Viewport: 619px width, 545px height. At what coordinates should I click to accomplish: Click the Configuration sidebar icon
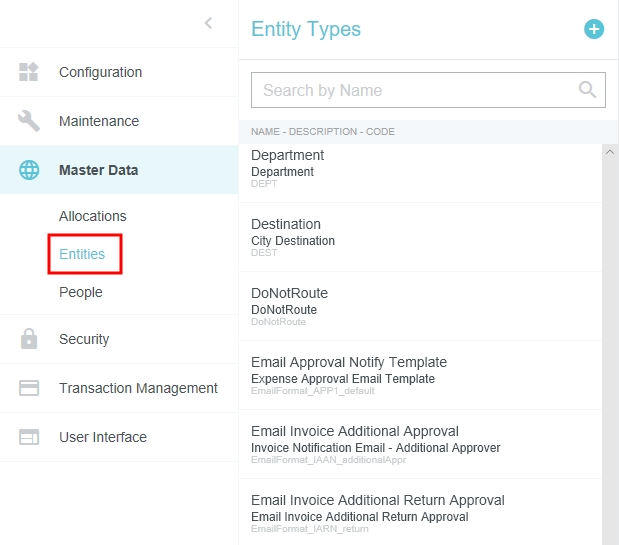click(x=29, y=72)
